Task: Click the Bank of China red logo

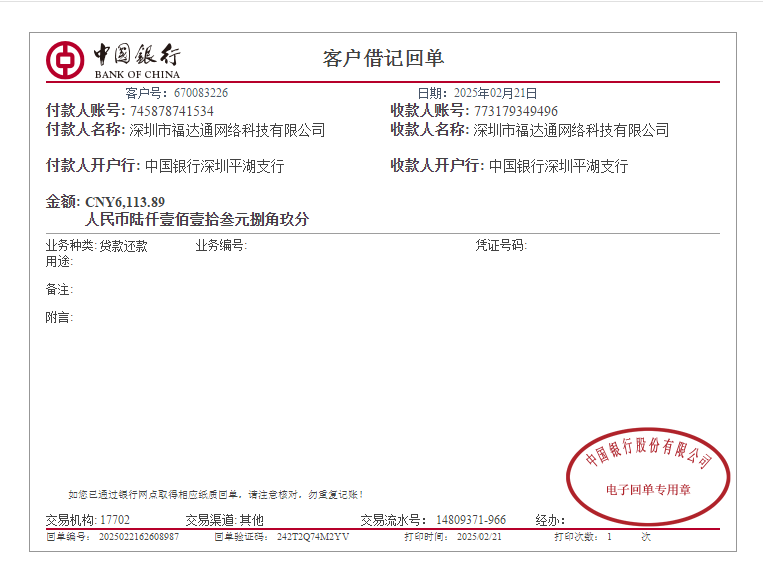Action: click(x=65, y=60)
